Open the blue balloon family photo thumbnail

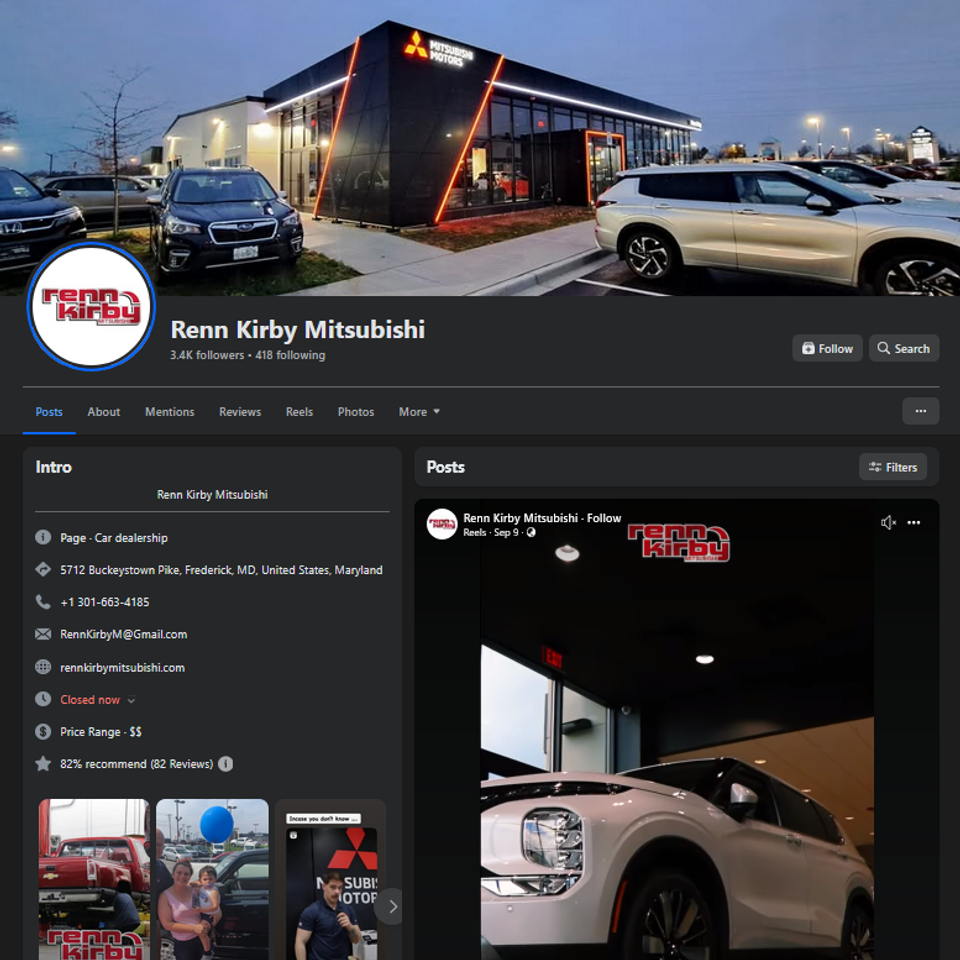click(x=212, y=879)
